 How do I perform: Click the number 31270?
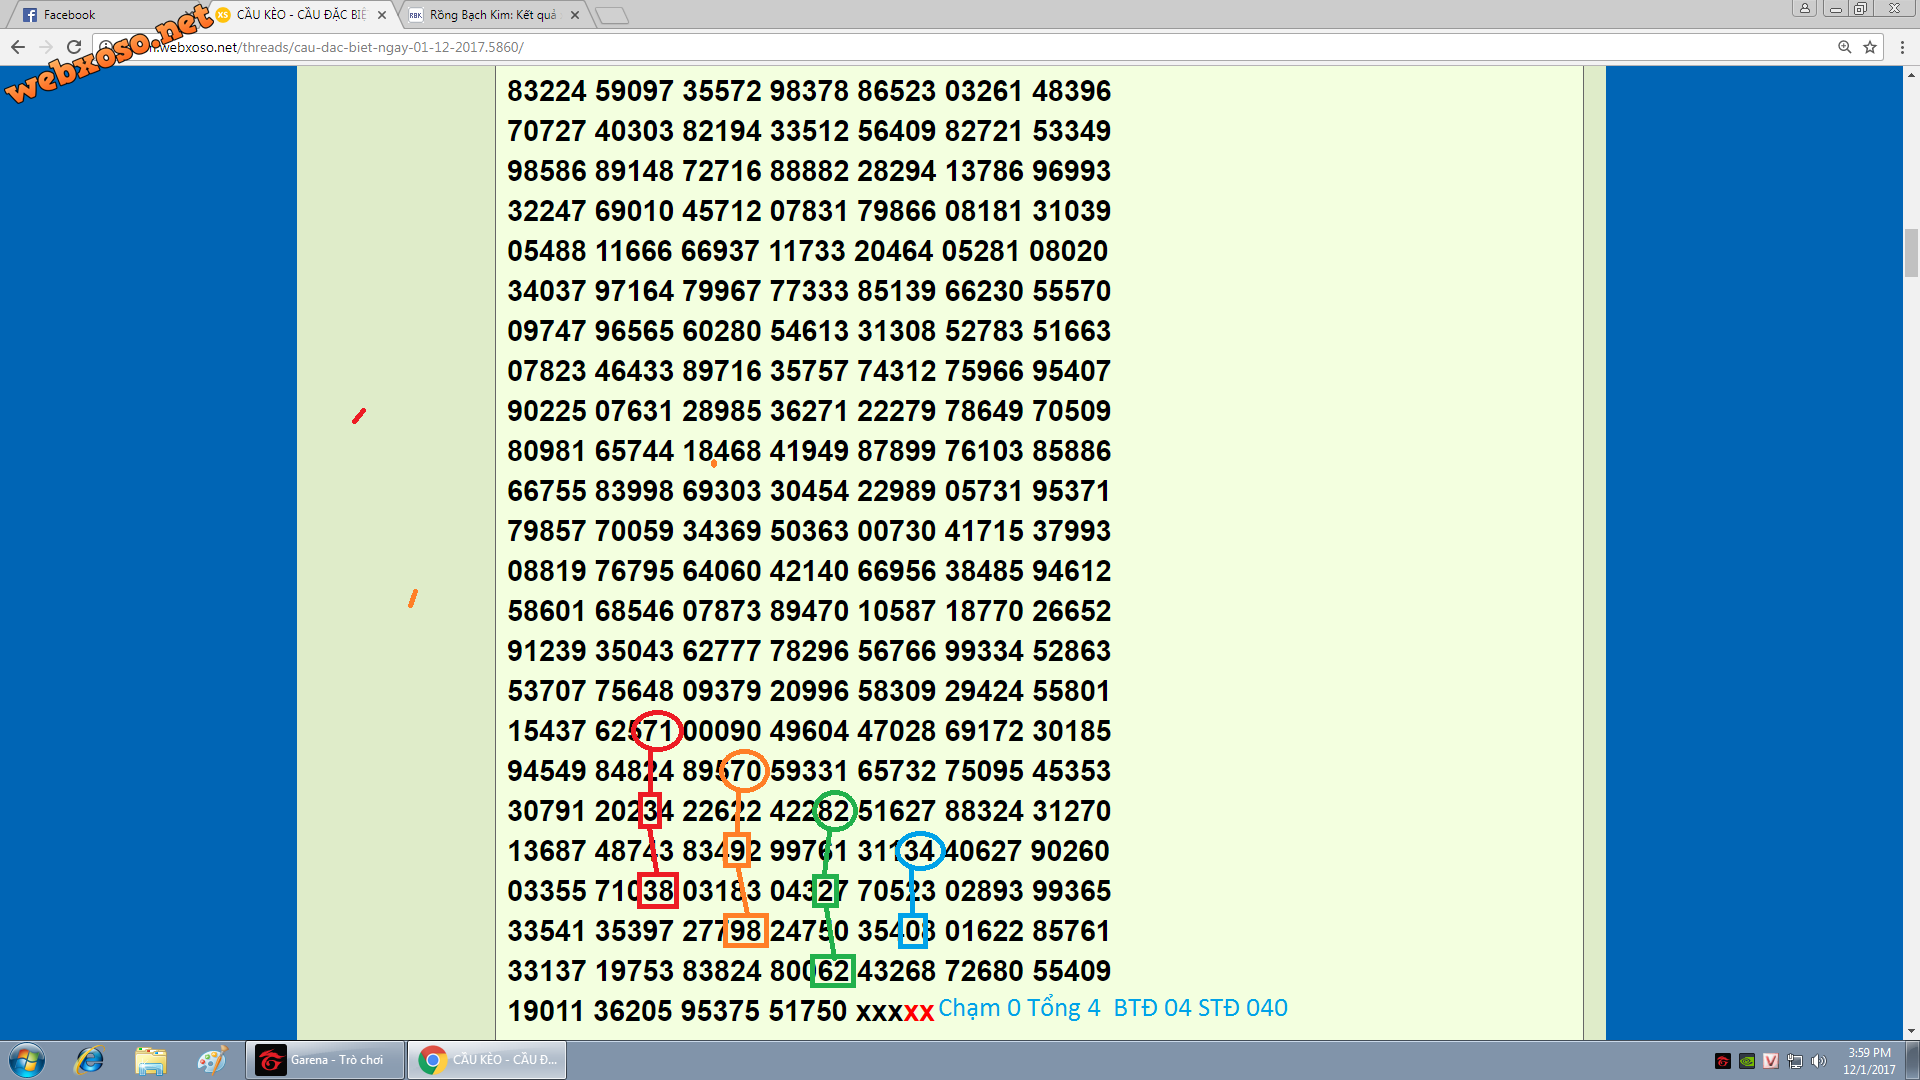click(x=1072, y=811)
